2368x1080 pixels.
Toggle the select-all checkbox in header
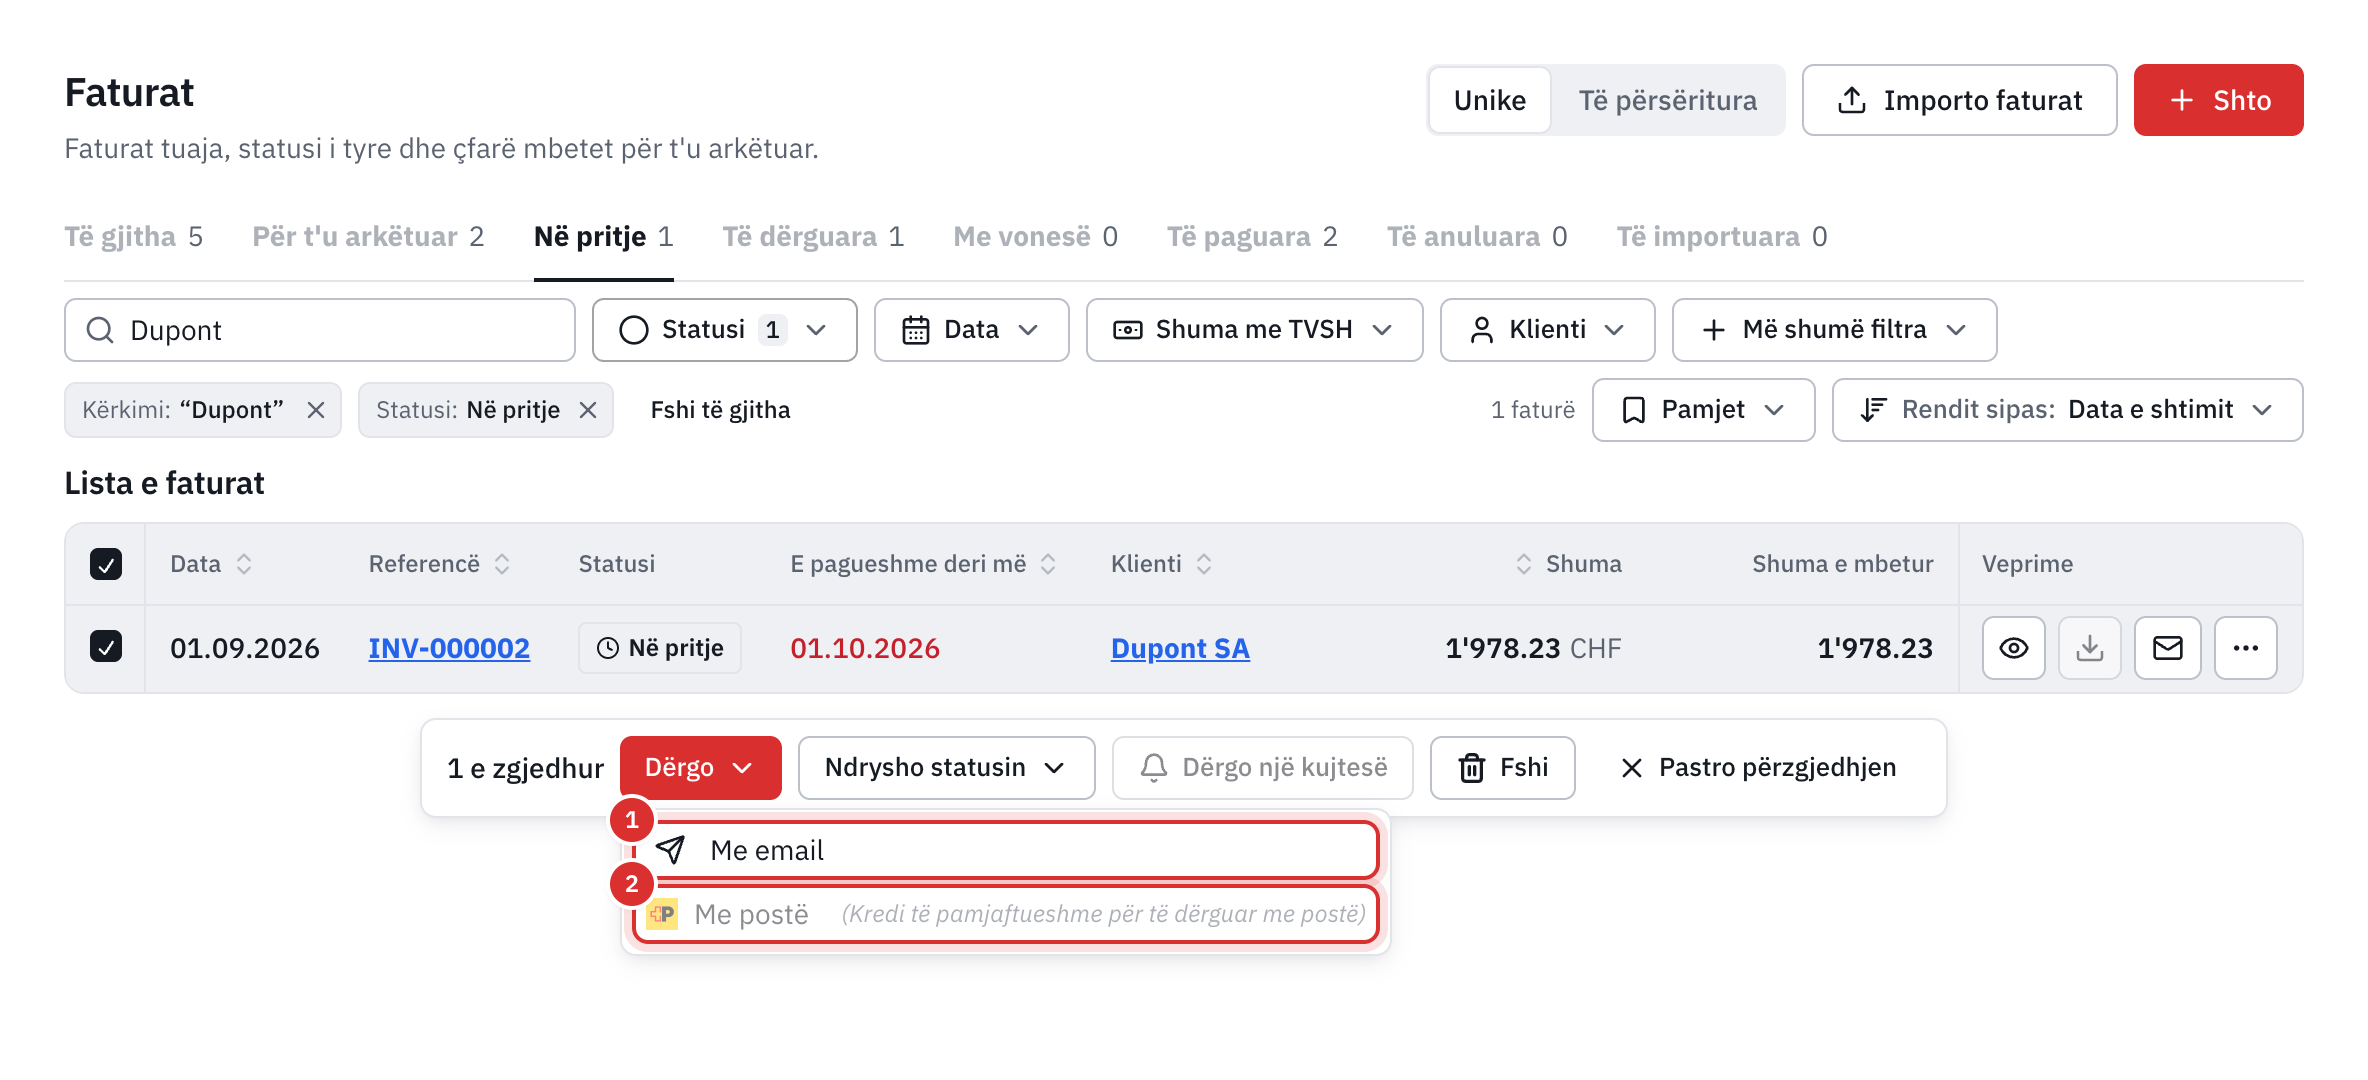point(106,564)
